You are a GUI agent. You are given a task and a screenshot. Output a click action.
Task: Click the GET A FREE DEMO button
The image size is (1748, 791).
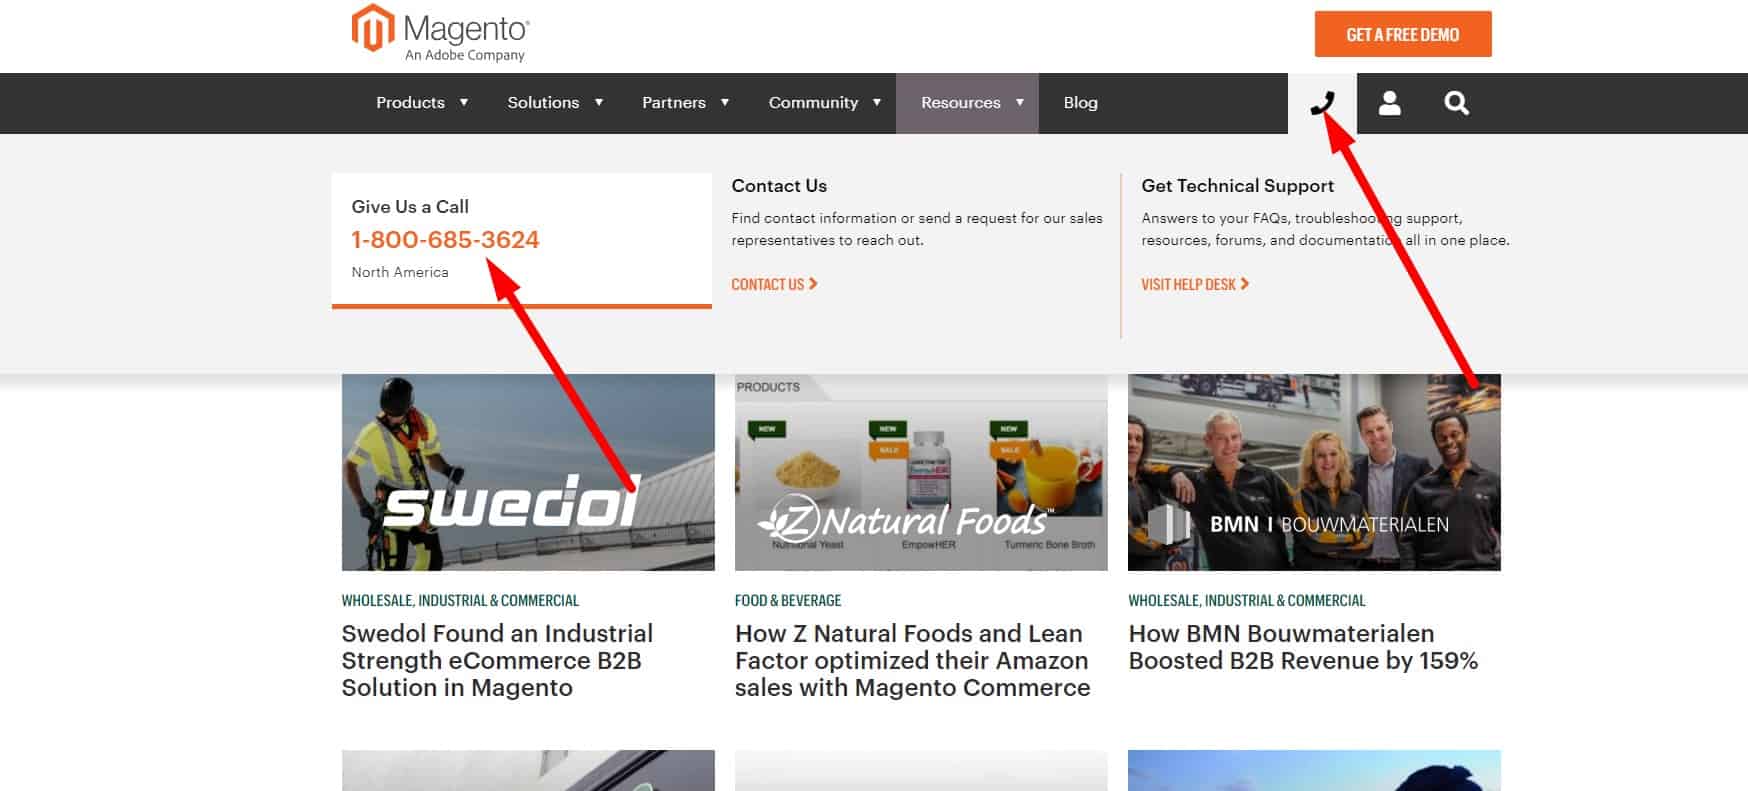pyautogui.click(x=1403, y=34)
